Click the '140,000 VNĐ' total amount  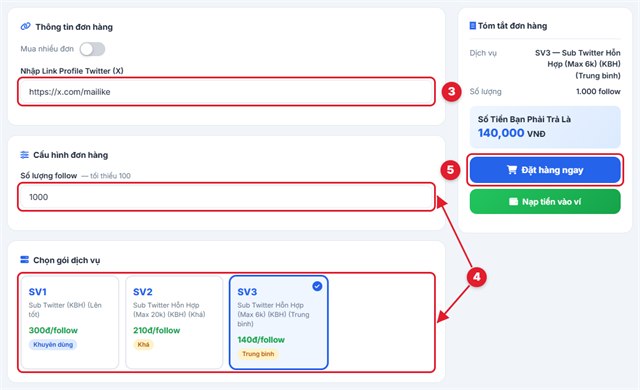point(511,133)
